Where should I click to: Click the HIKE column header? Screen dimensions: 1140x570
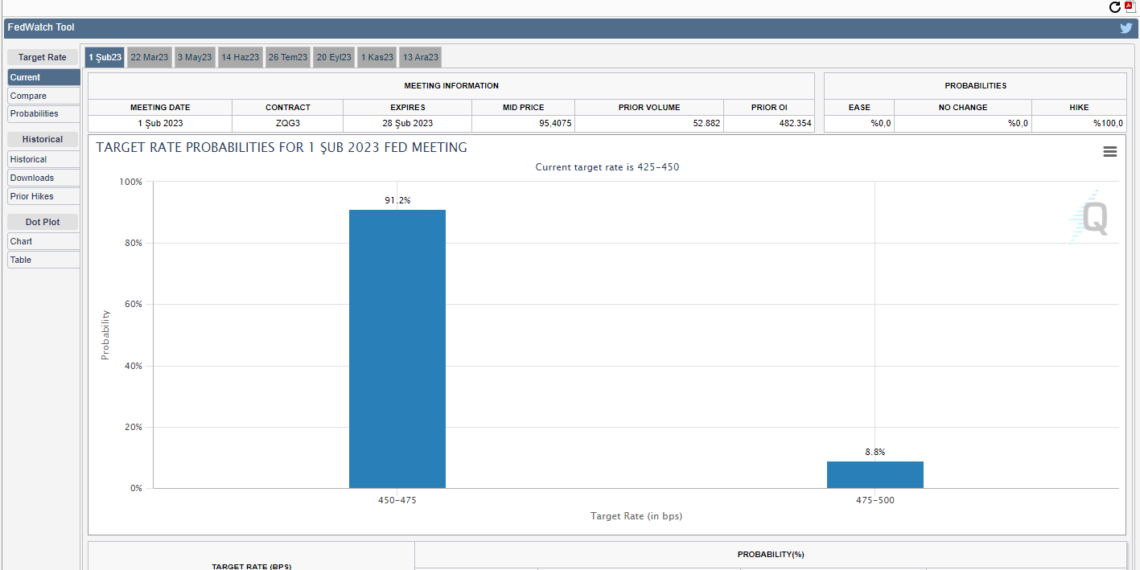click(x=1078, y=108)
